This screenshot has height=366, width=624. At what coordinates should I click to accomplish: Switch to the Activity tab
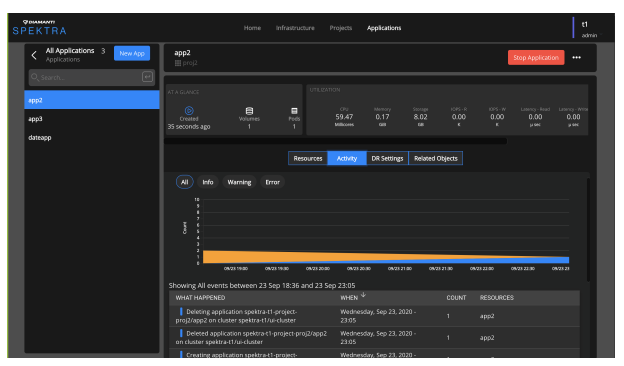(347, 158)
